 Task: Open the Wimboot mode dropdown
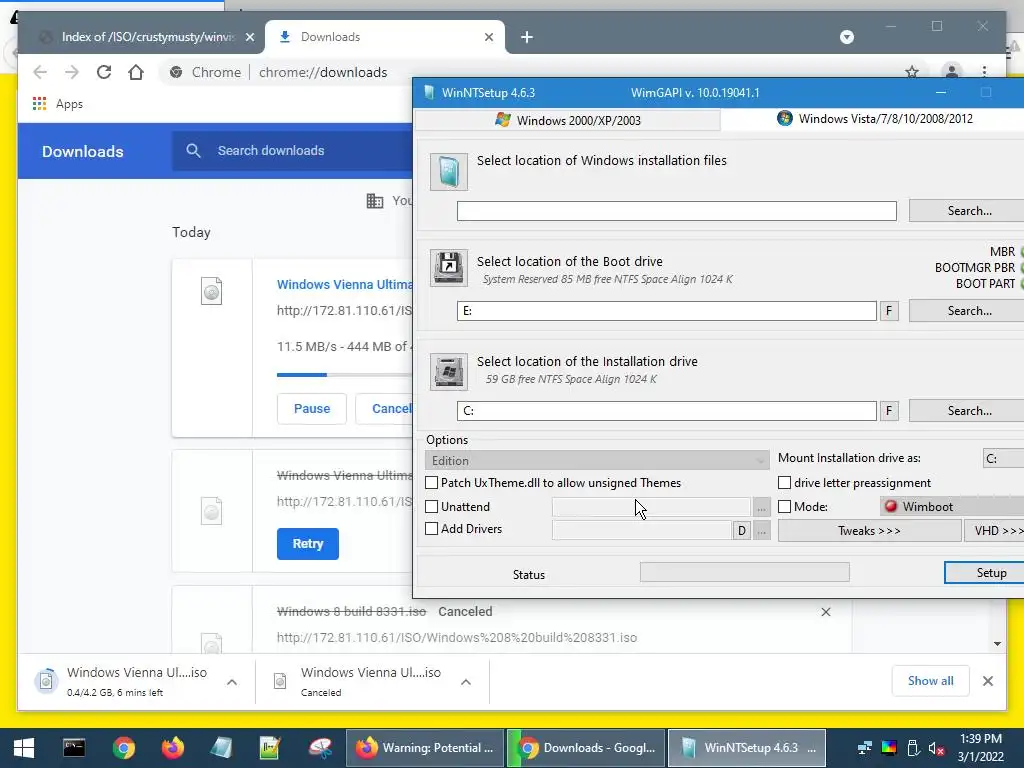(952, 507)
